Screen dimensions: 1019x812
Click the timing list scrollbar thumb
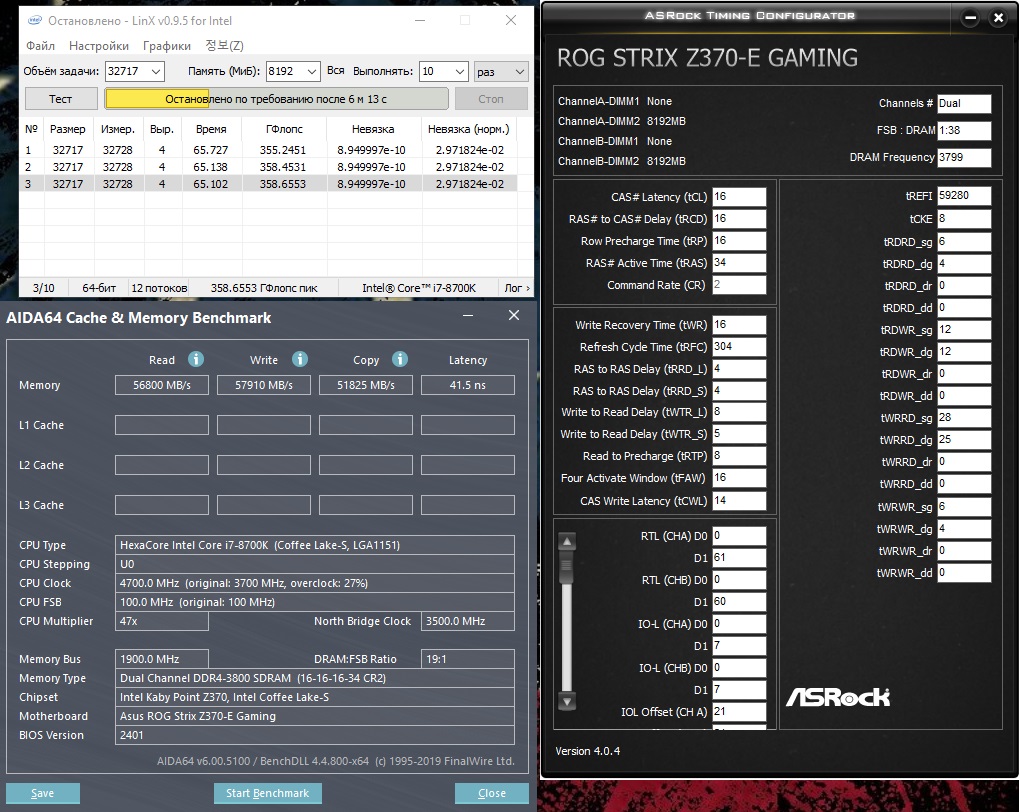point(567,566)
